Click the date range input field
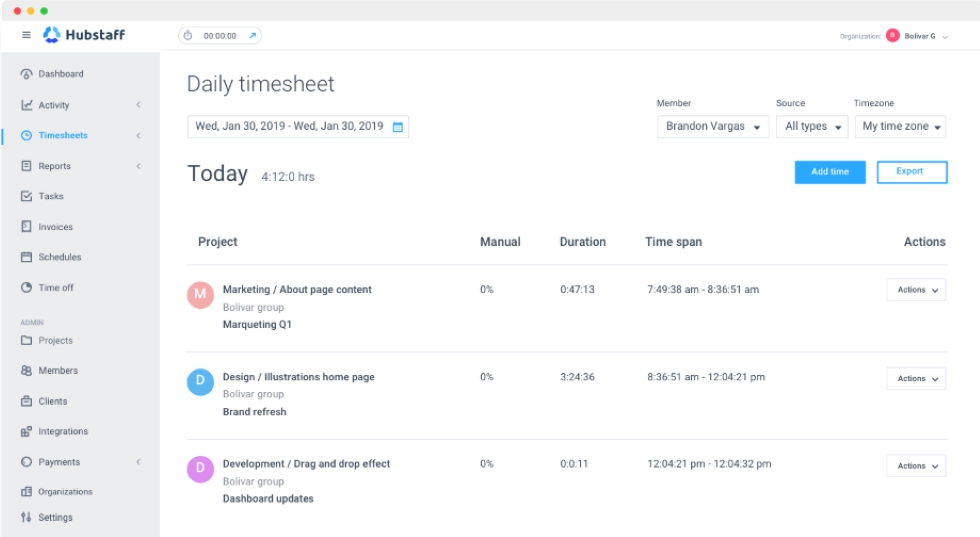980x537 pixels. click(298, 127)
